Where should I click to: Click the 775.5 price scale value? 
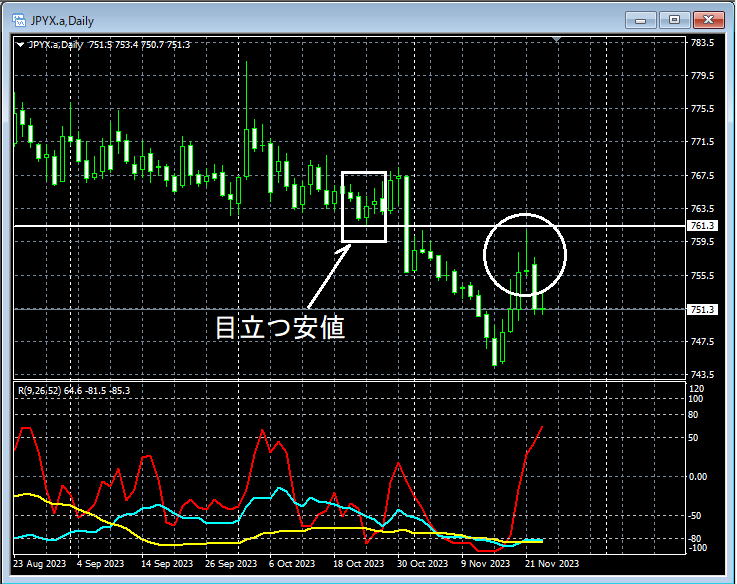pos(702,109)
